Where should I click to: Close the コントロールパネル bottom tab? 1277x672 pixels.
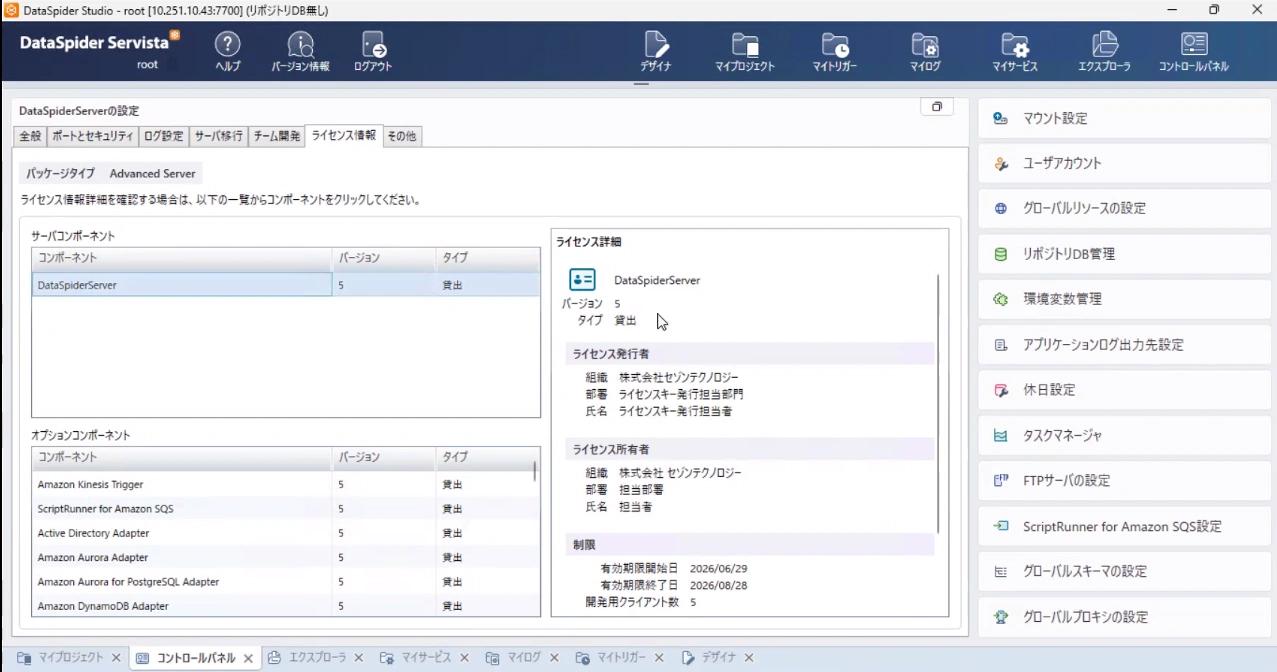click(x=248, y=658)
